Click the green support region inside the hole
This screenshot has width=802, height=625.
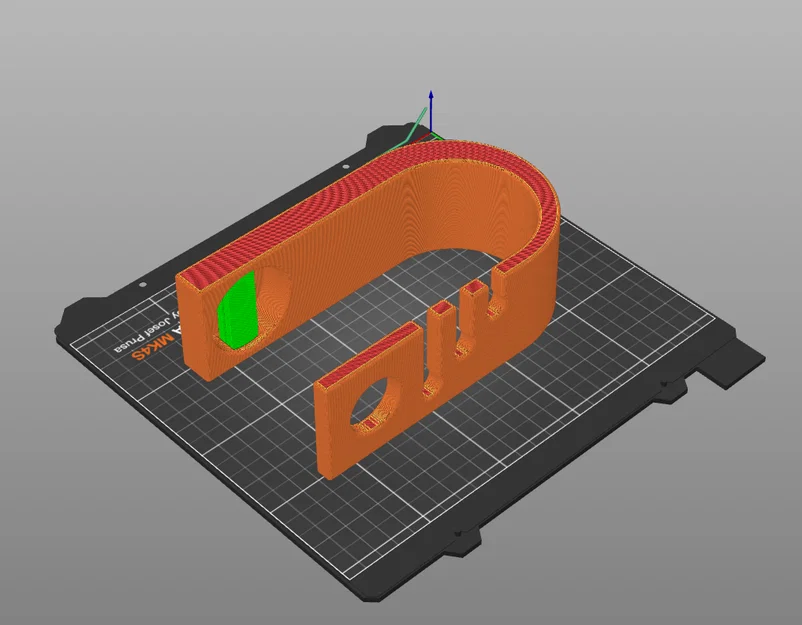pos(237,311)
